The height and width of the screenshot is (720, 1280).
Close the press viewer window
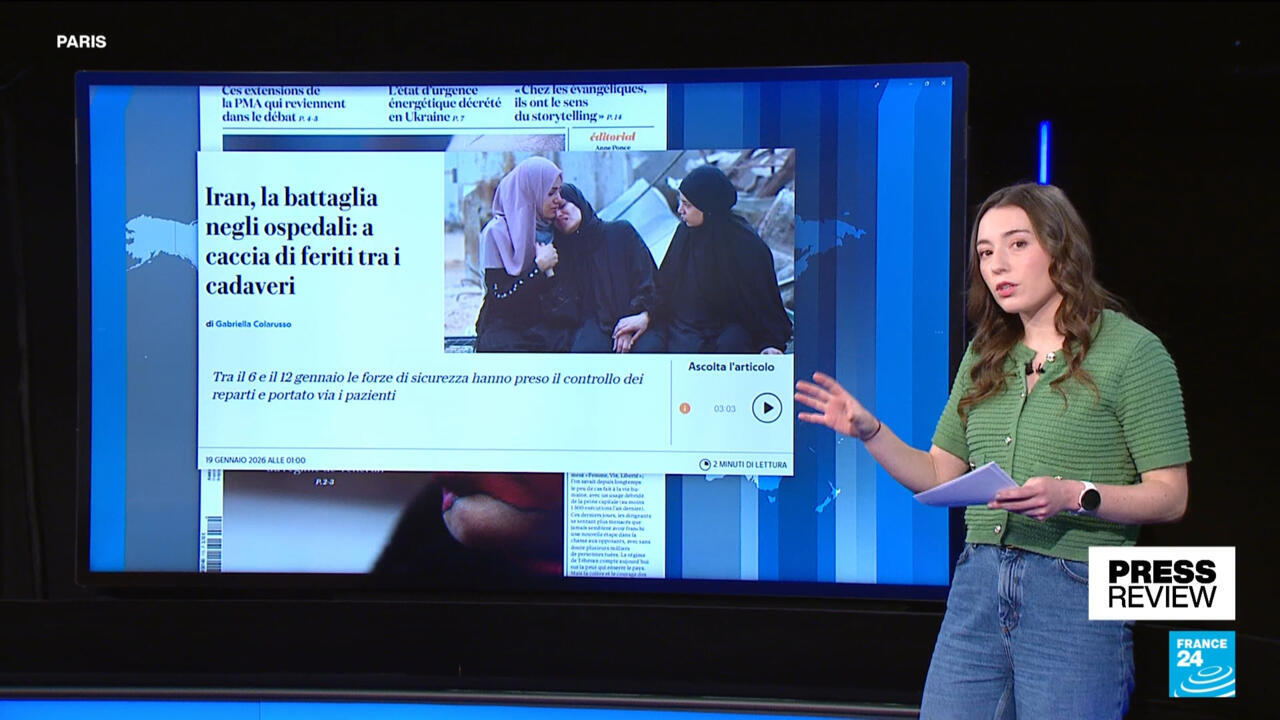click(x=943, y=84)
